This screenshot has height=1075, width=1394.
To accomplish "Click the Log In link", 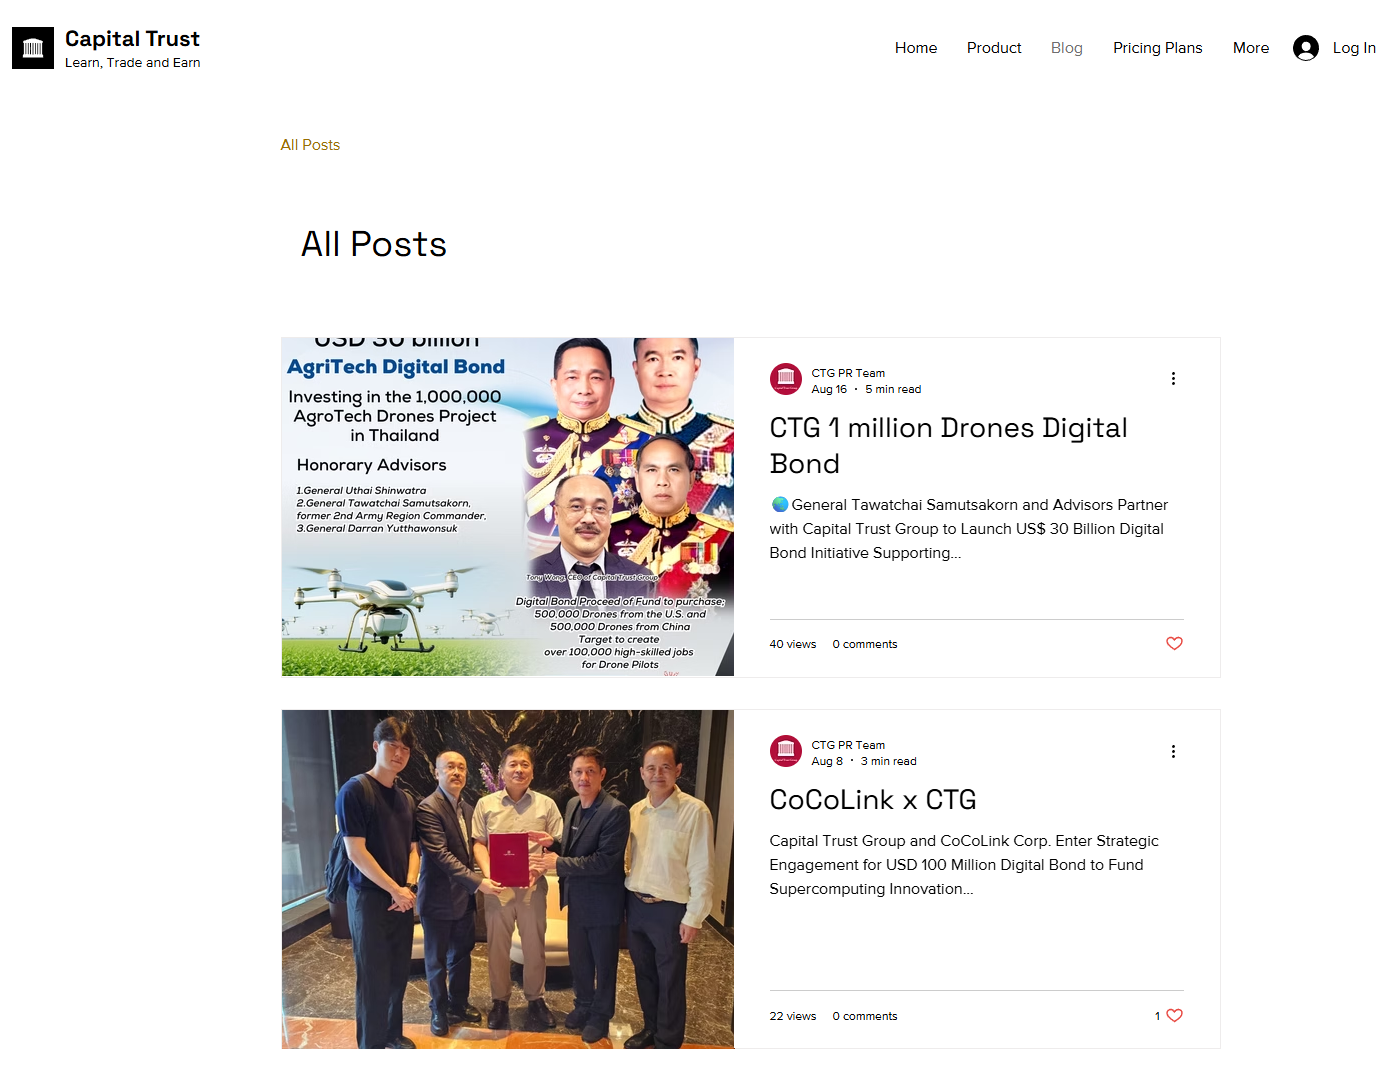I will tap(1353, 48).
